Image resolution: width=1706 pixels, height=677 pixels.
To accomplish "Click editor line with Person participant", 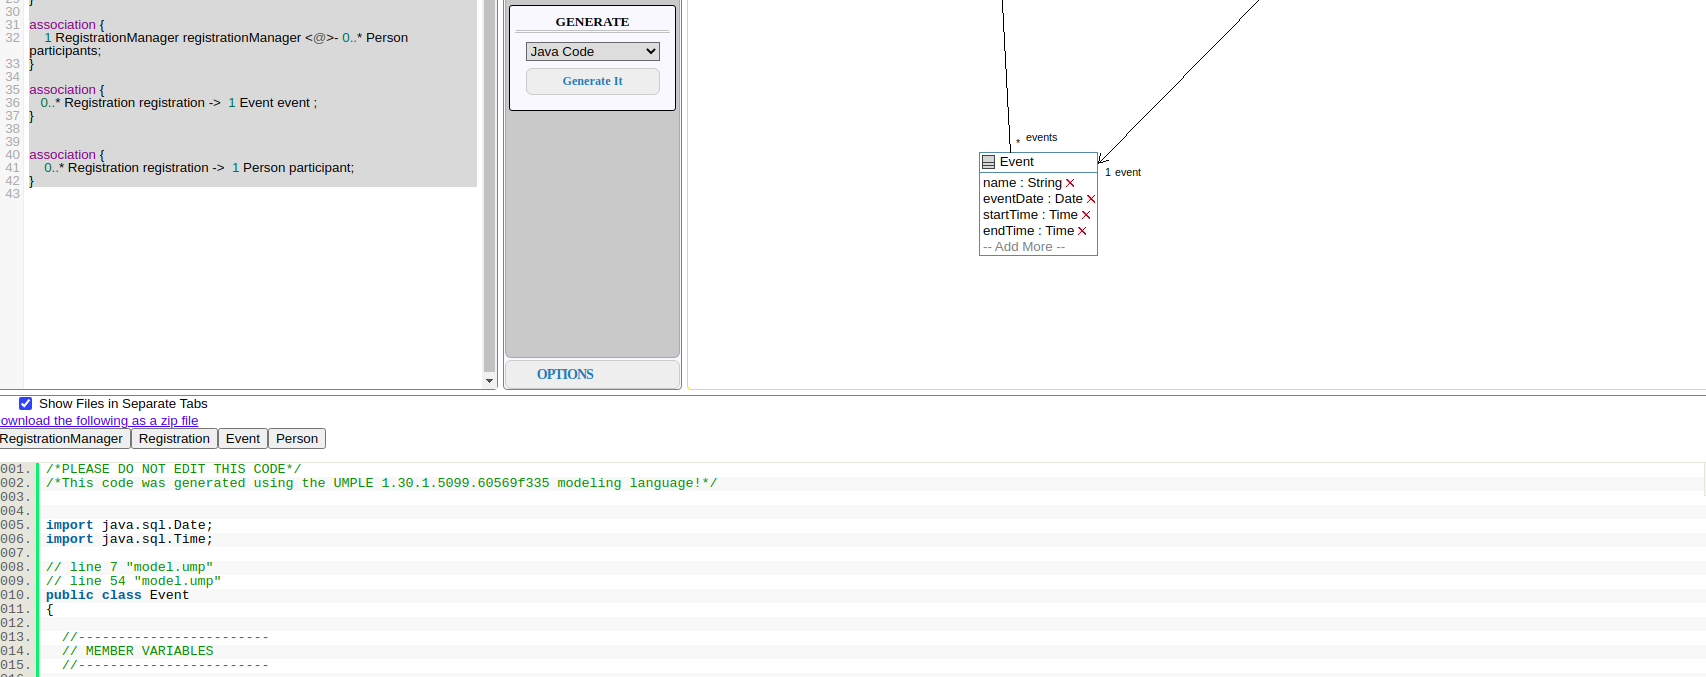I will coord(199,168).
